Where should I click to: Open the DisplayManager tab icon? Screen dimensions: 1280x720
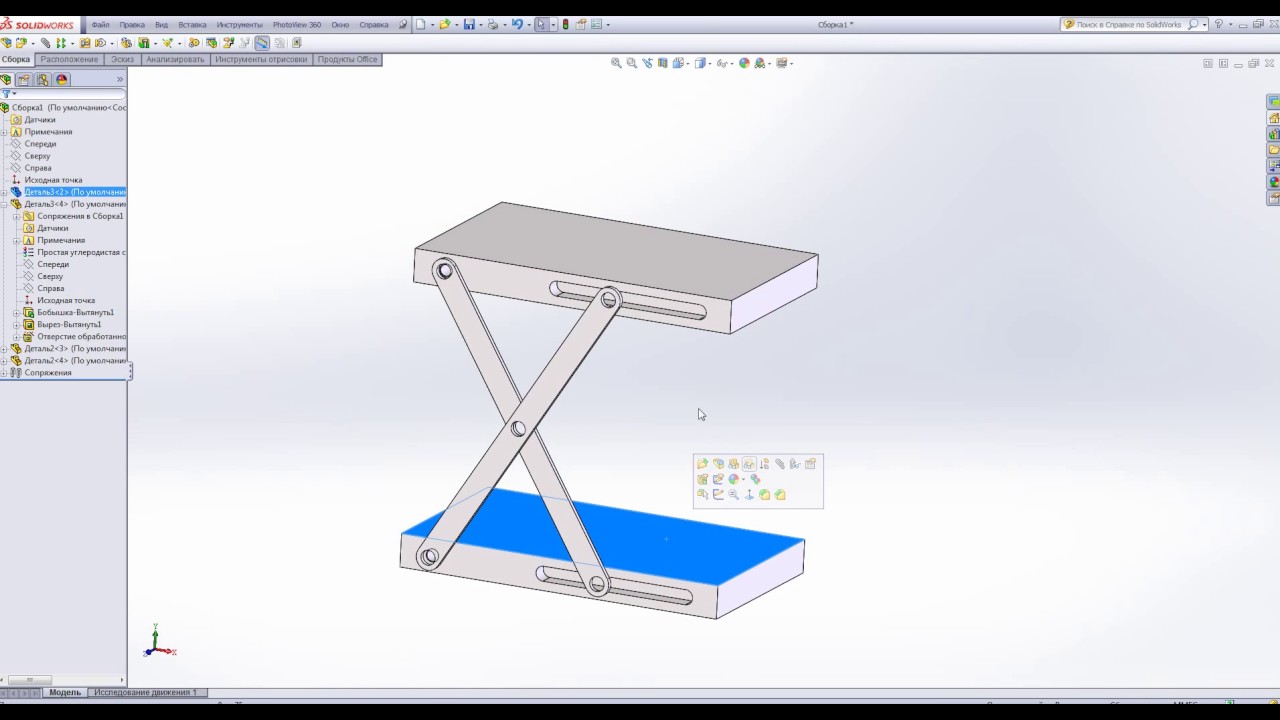tap(61, 80)
